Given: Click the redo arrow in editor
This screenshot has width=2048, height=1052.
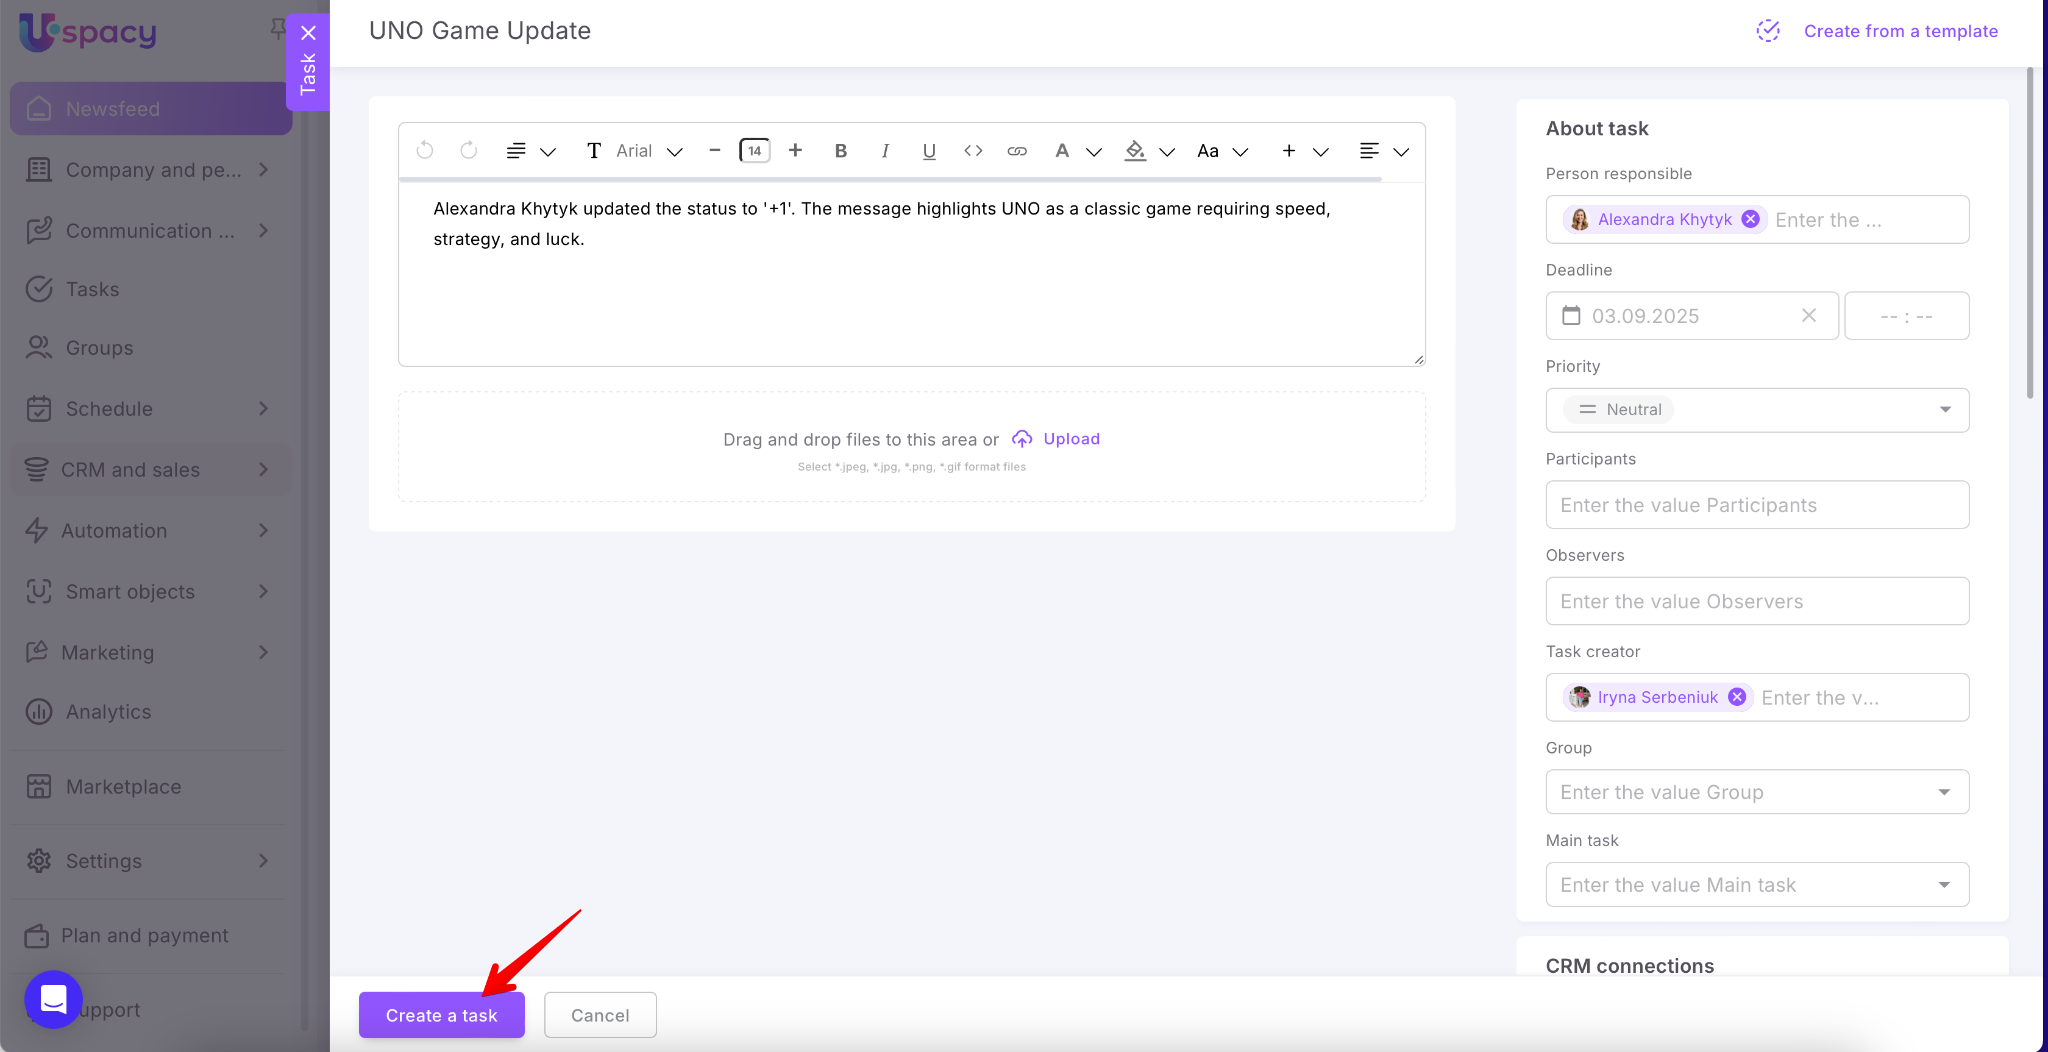Looking at the screenshot, I should point(468,151).
